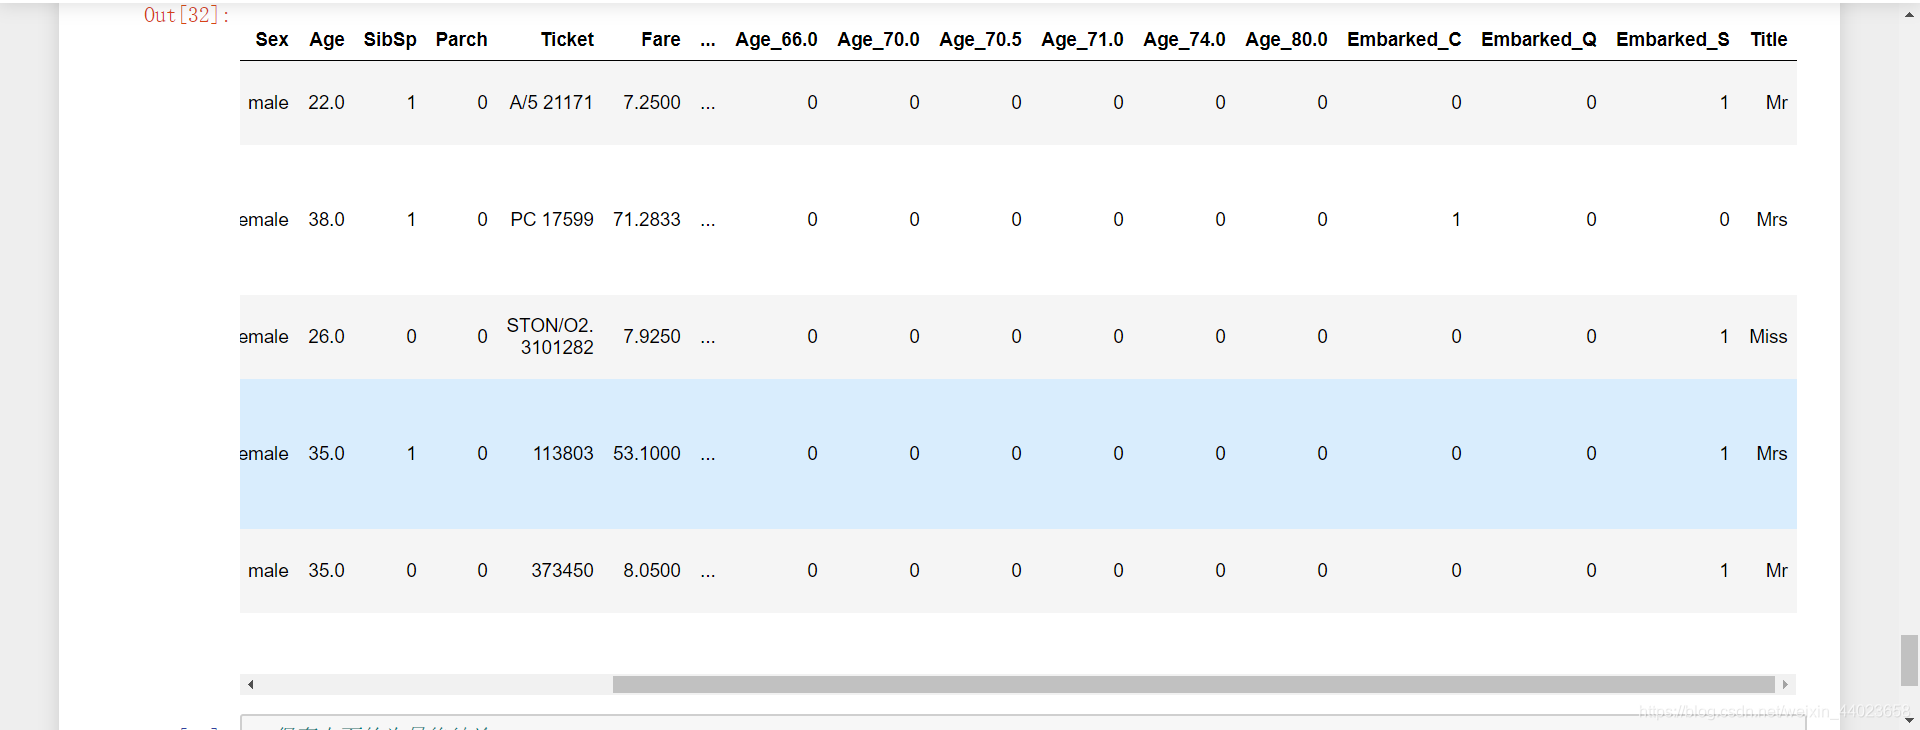Click the Embarked_S column header
Image resolution: width=1920 pixels, height=730 pixels.
point(1673,40)
